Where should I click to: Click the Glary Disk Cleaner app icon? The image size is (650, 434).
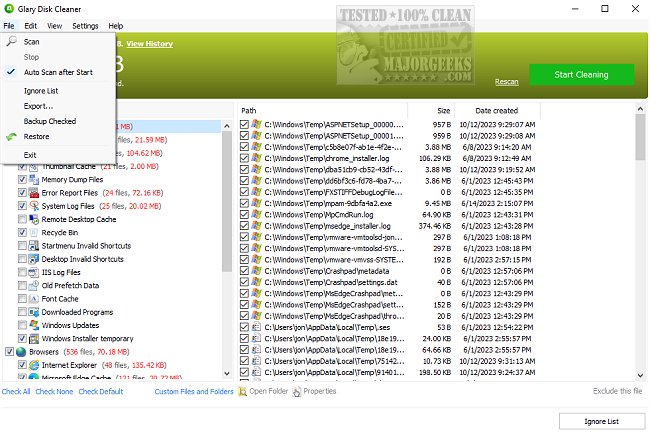(x=9, y=9)
